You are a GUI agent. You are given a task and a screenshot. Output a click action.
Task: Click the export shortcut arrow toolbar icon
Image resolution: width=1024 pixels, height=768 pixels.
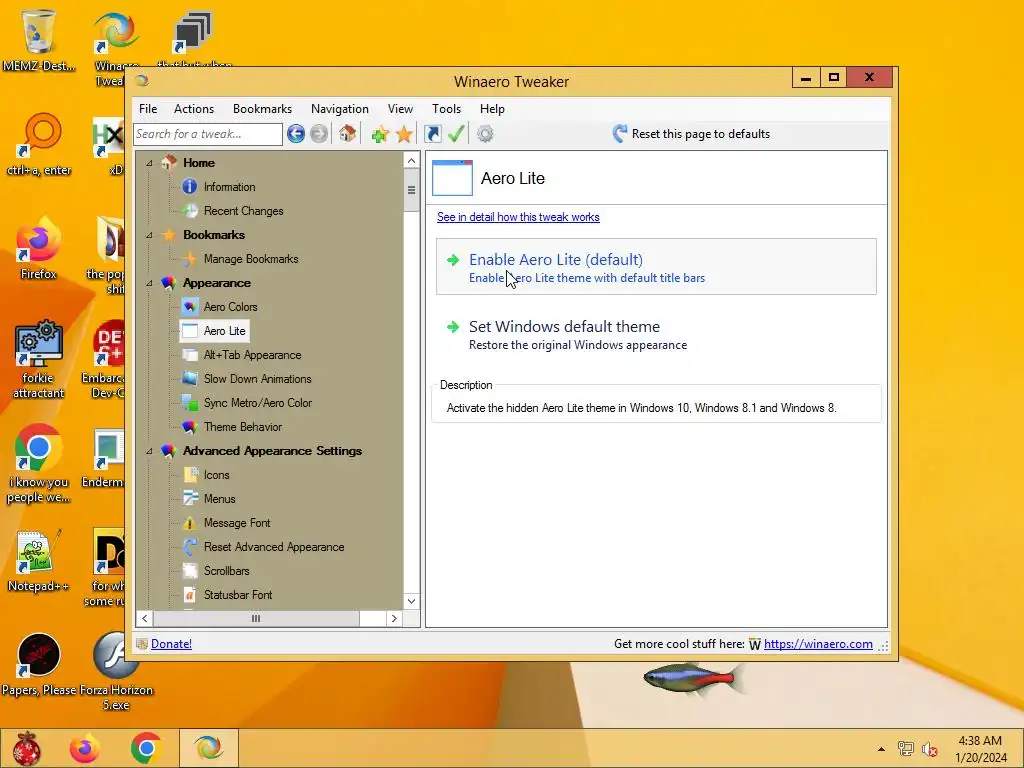[432, 134]
